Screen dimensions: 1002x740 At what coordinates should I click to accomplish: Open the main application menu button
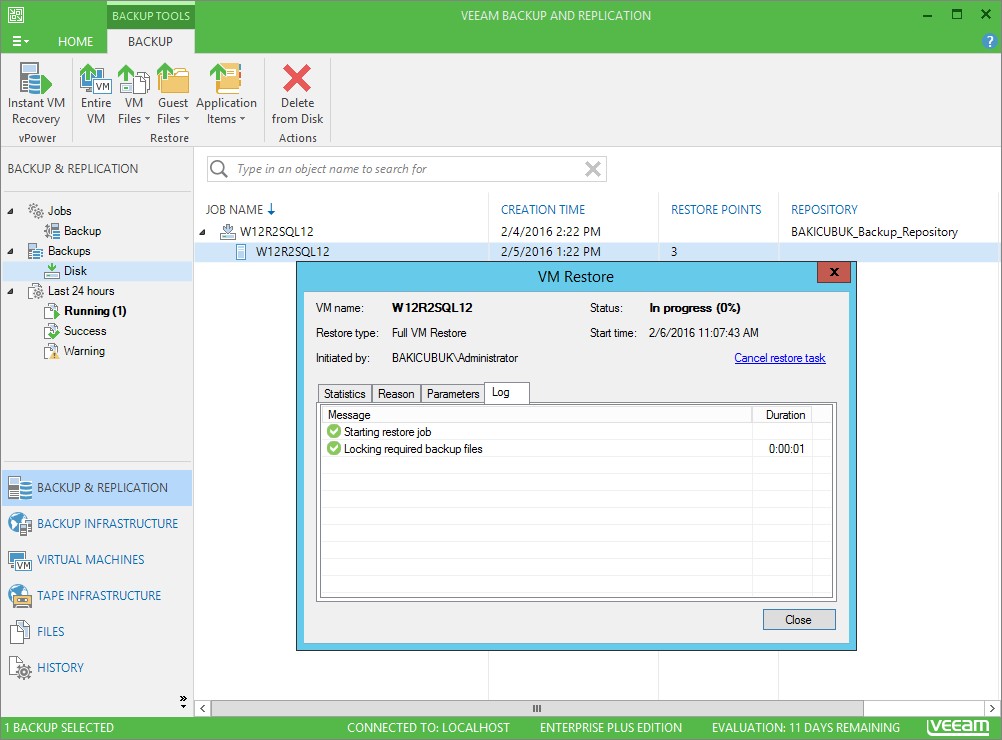20,42
